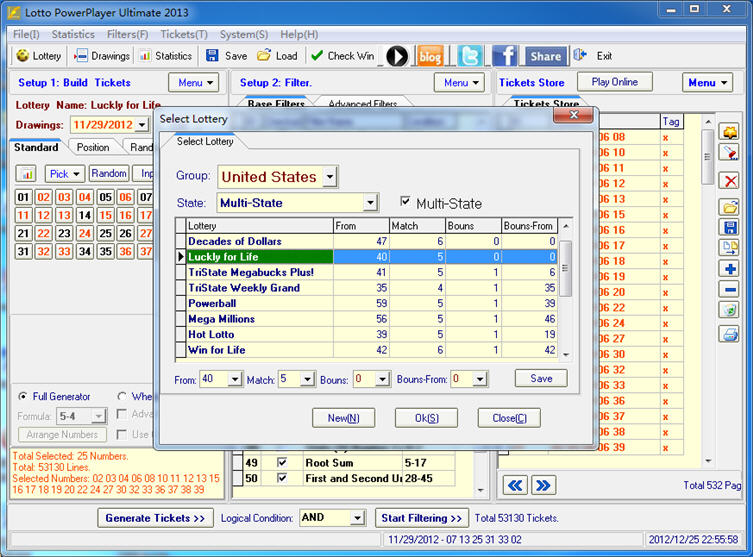This screenshot has height=557, width=753.
Task: Click the Share button
Action: 546,56
